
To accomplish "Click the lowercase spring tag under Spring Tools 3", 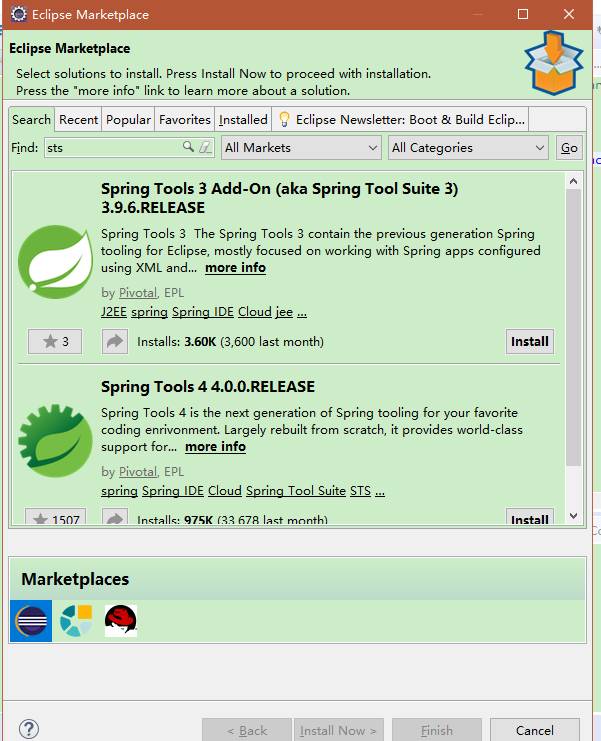I will (x=149, y=312).
